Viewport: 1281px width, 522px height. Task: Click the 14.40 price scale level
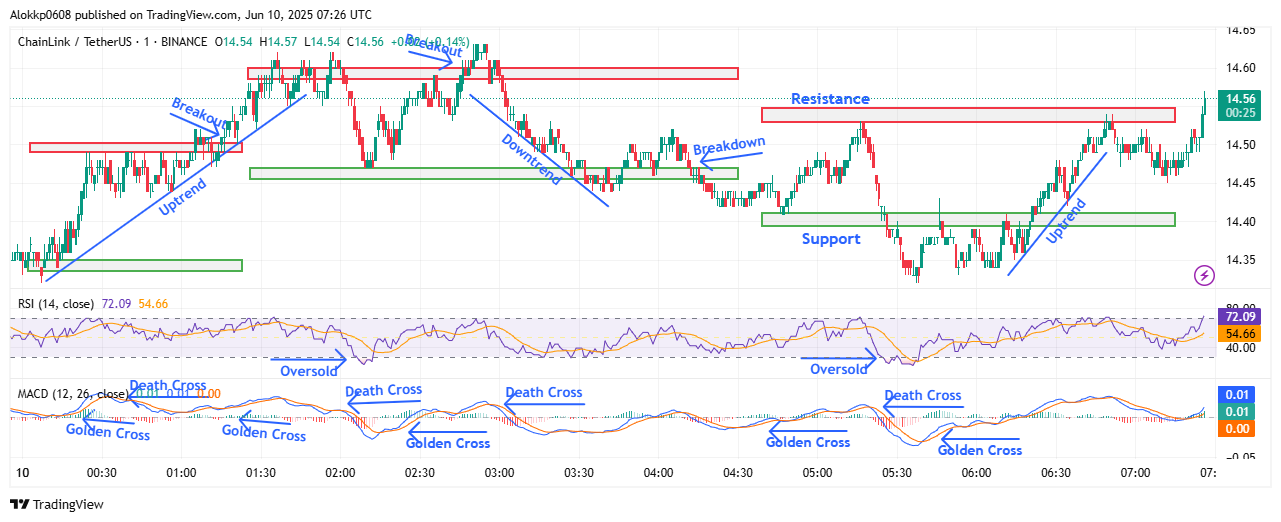tap(1240, 222)
